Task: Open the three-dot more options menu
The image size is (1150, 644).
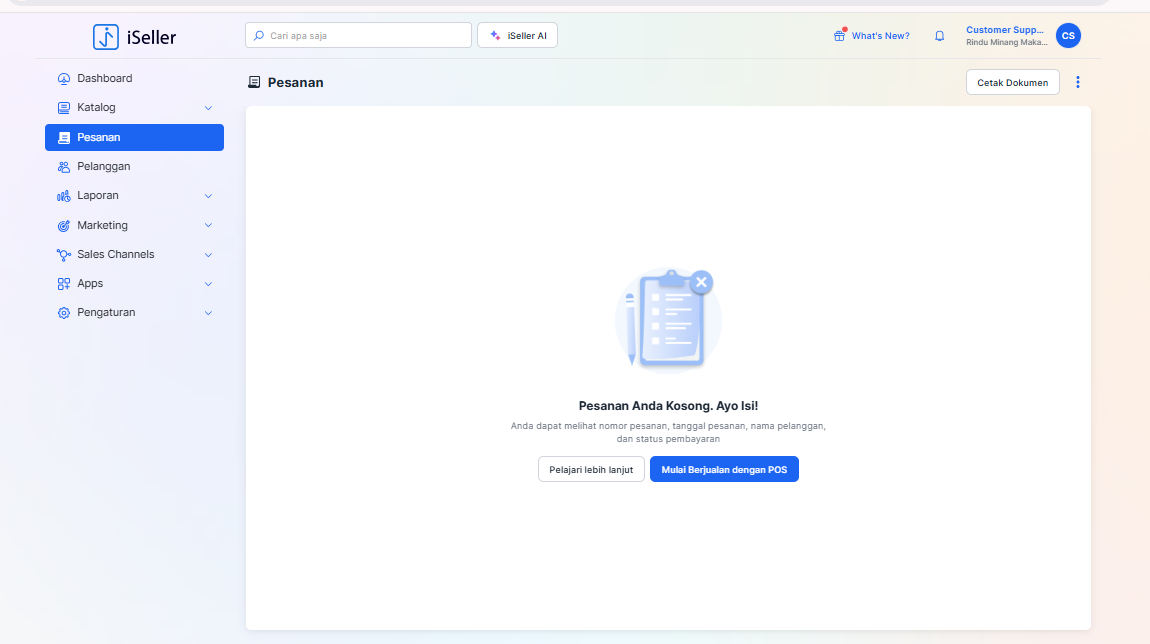Action: 1077,82
